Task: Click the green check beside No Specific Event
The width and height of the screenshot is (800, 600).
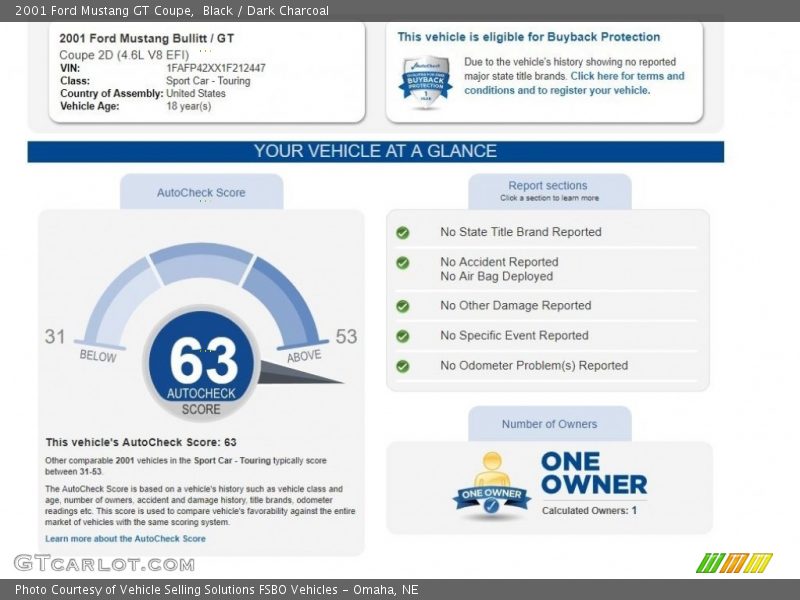Action: click(x=402, y=336)
